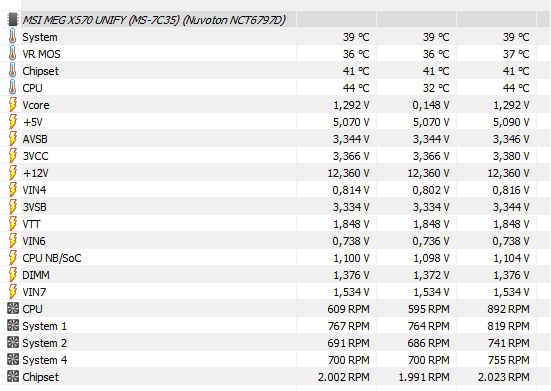The width and height of the screenshot is (551, 391).
Task: Click the lightning bolt icon beside DIMM
Action: click(13, 275)
